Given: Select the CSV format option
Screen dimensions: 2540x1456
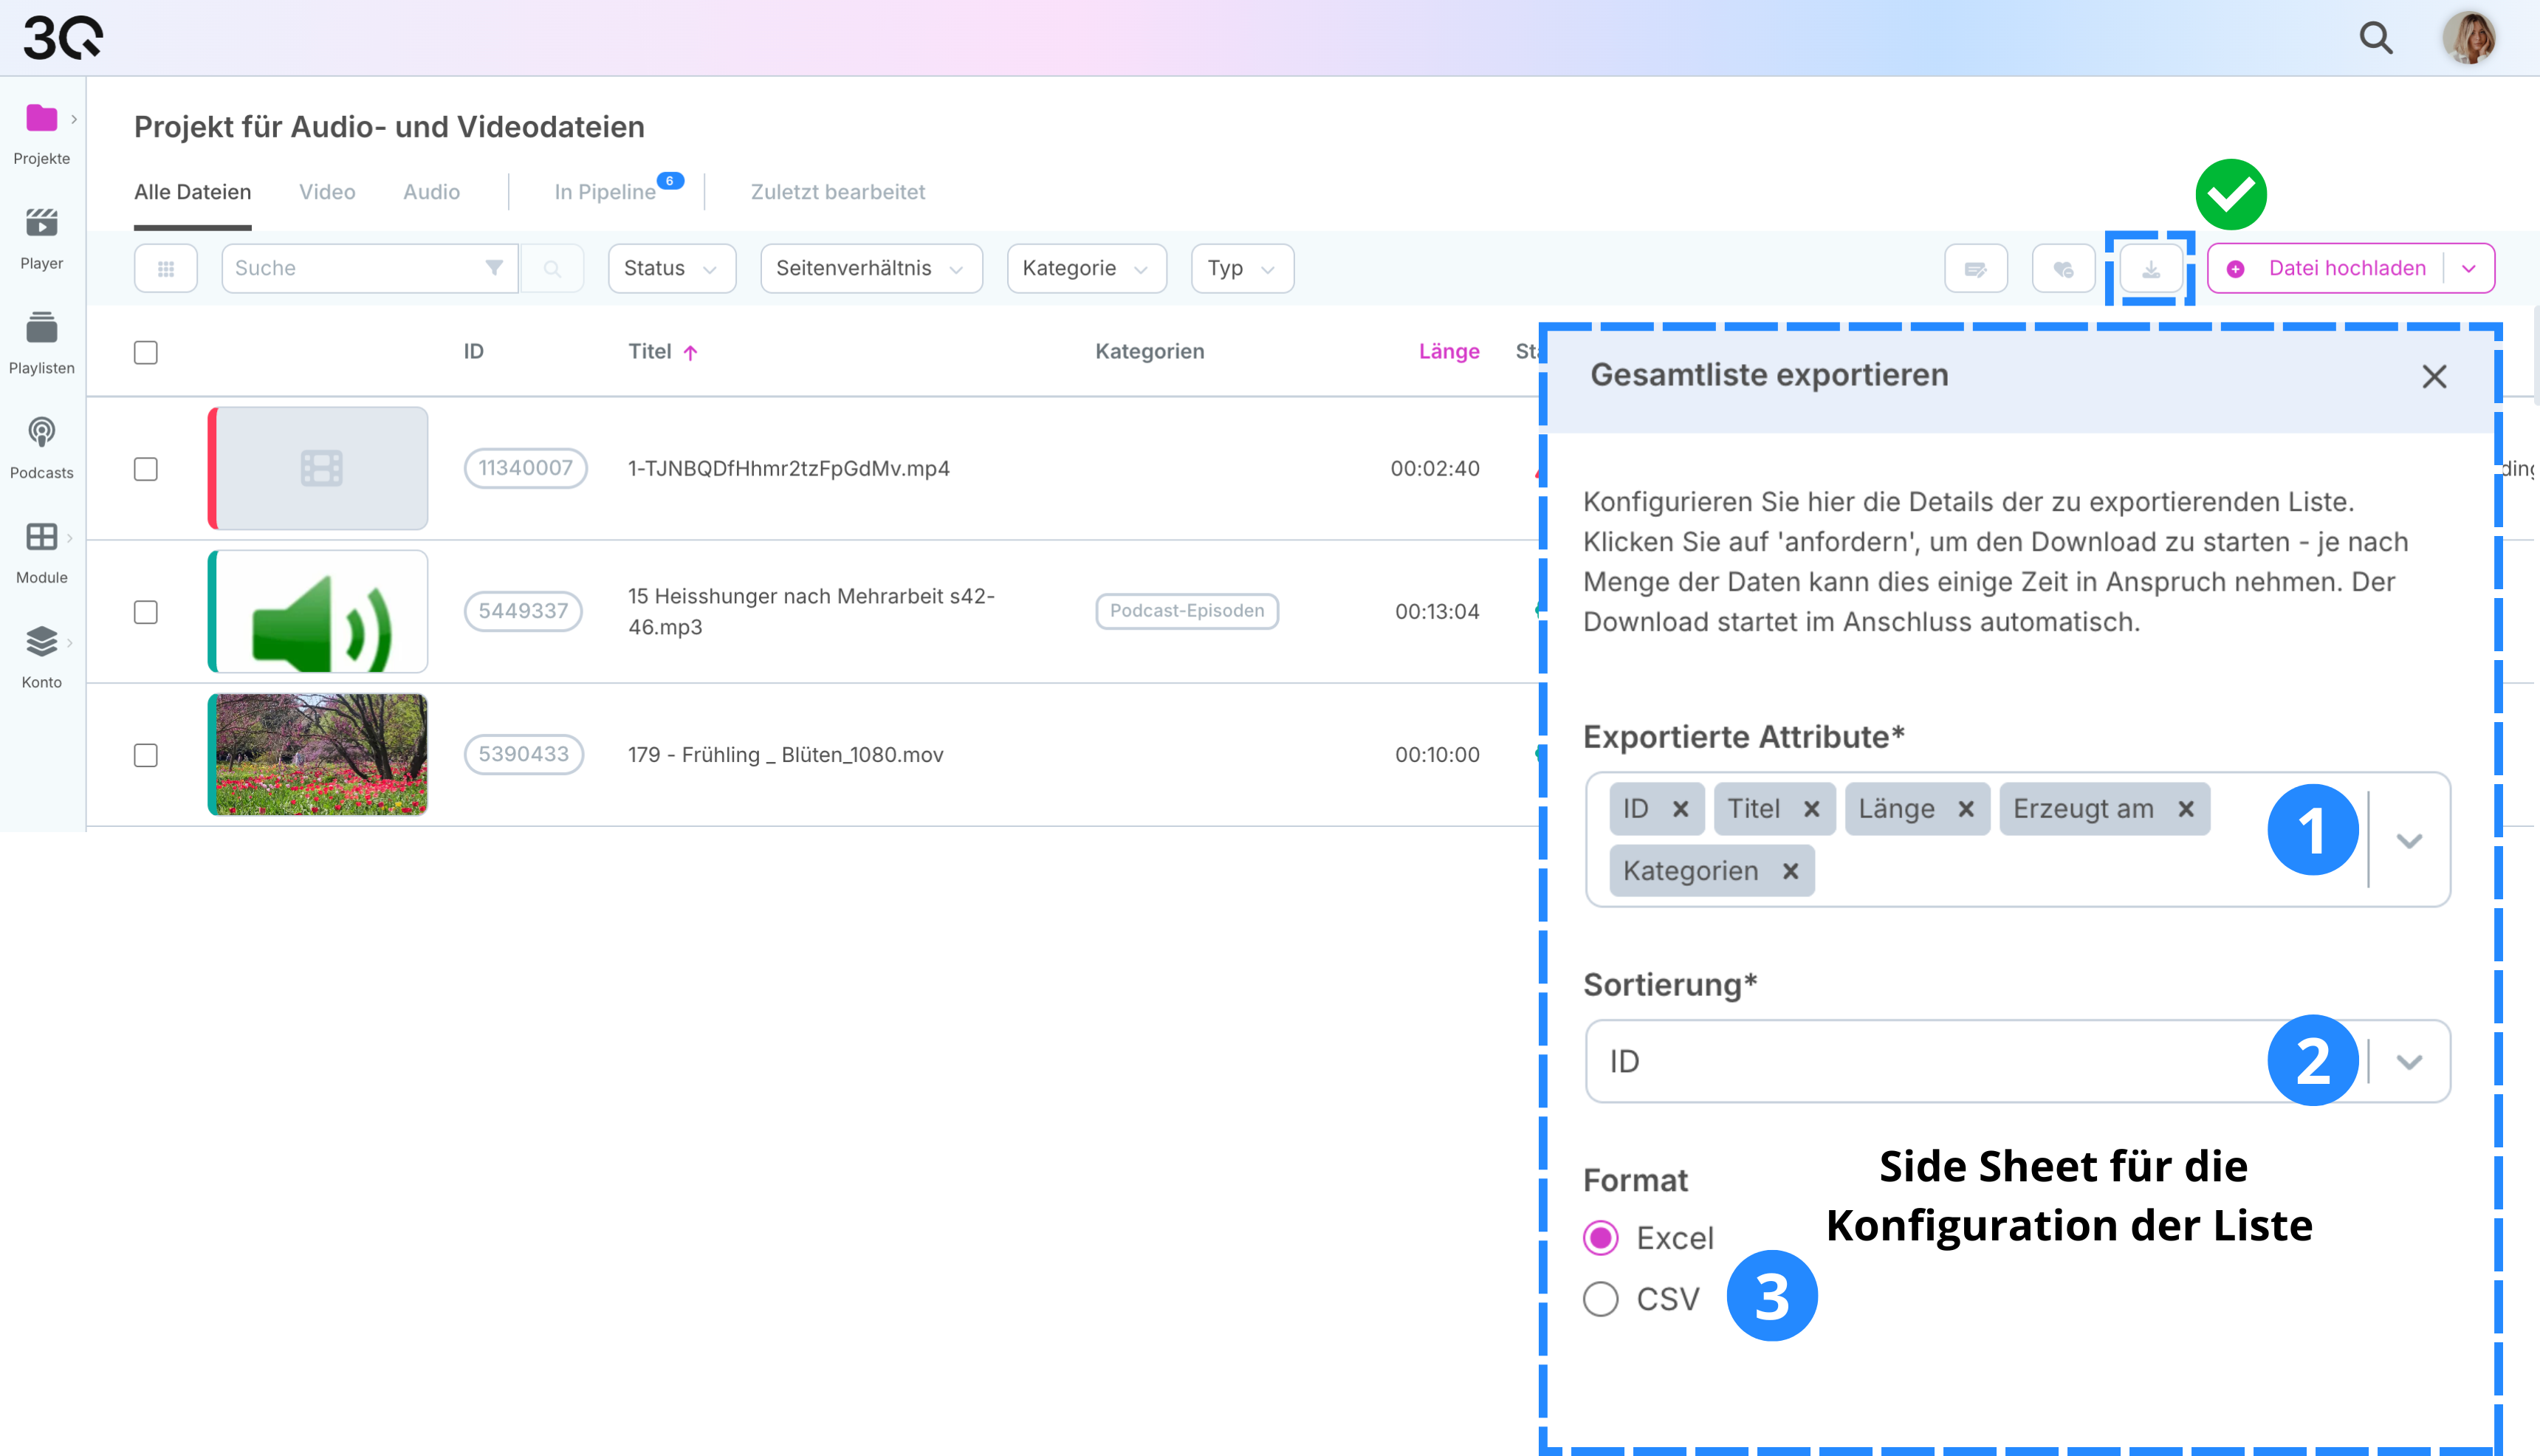Looking at the screenshot, I should 1600,1299.
